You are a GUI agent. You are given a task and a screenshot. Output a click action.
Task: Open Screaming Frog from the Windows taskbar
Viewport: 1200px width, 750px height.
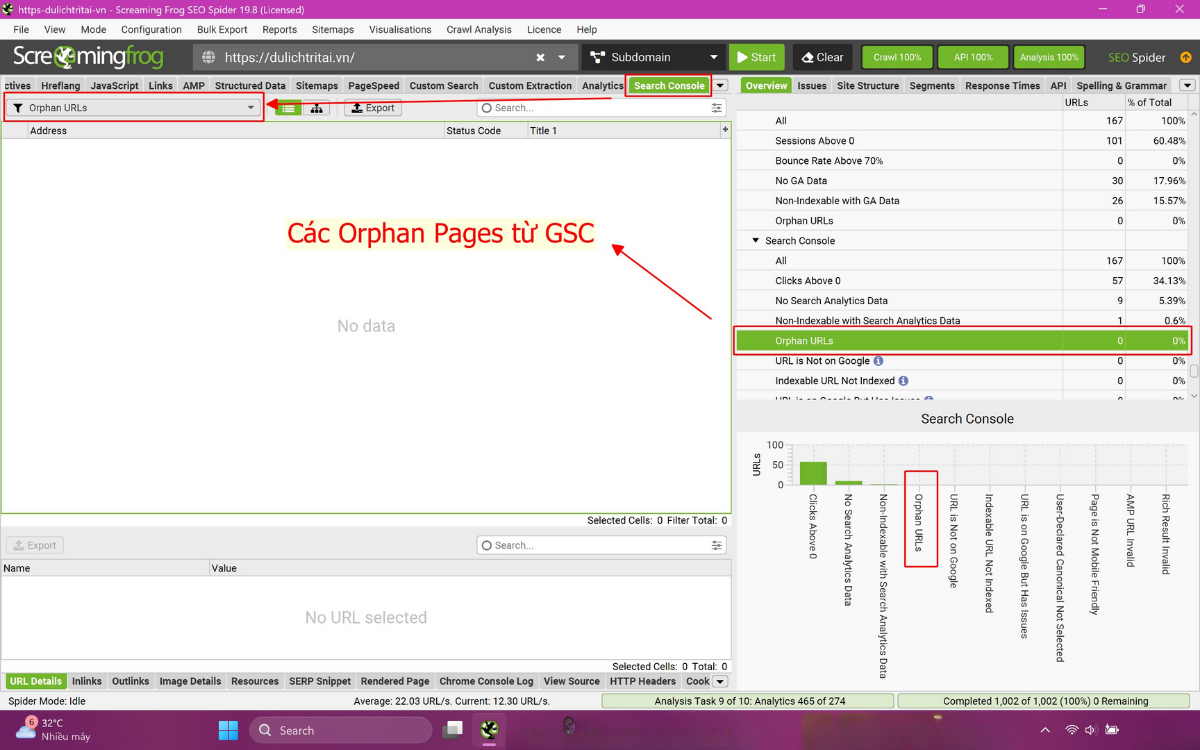coord(489,729)
